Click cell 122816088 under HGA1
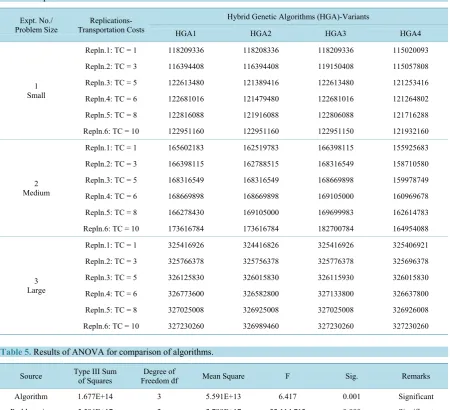Viewport: 450px width, 410px height. point(186,115)
